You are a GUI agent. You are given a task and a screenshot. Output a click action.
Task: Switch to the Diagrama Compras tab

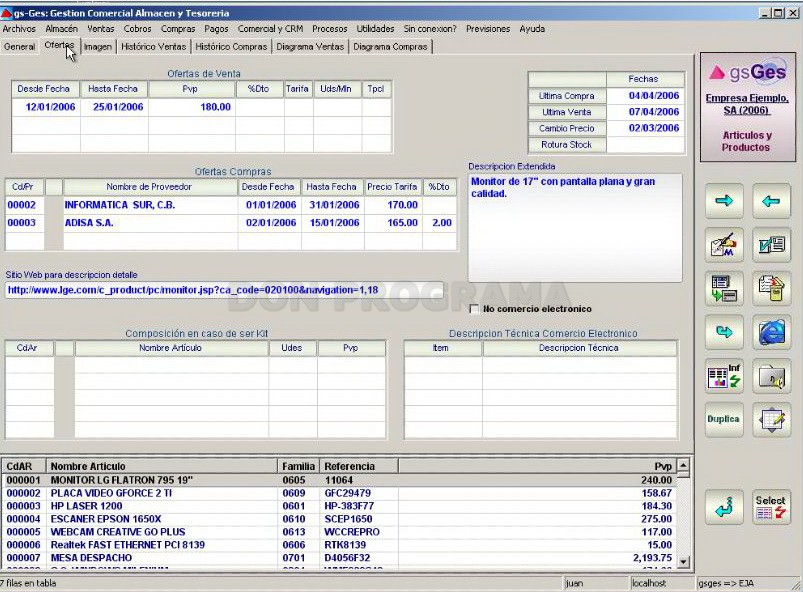pyautogui.click(x=390, y=47)
